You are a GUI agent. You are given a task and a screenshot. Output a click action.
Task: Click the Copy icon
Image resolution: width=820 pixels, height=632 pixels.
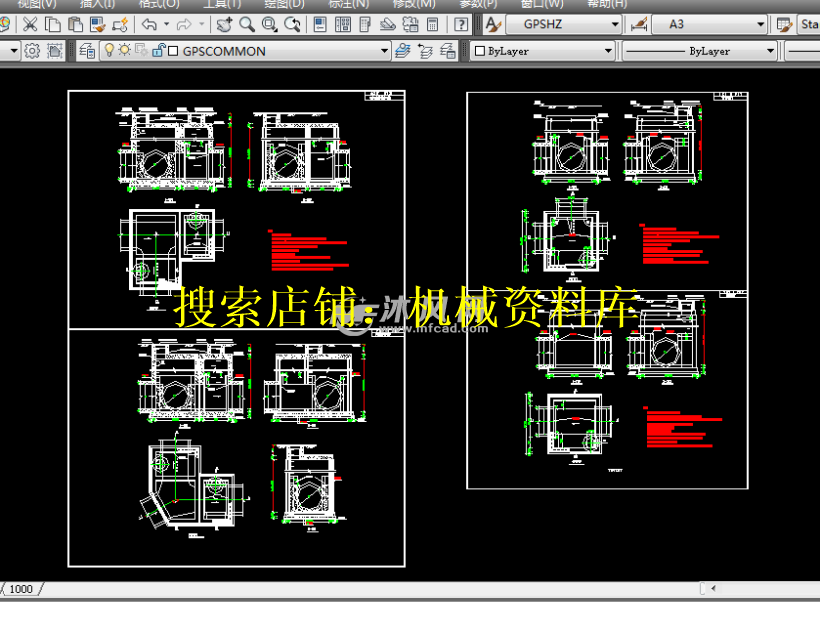pyautogui.click(x=53, y=24)
